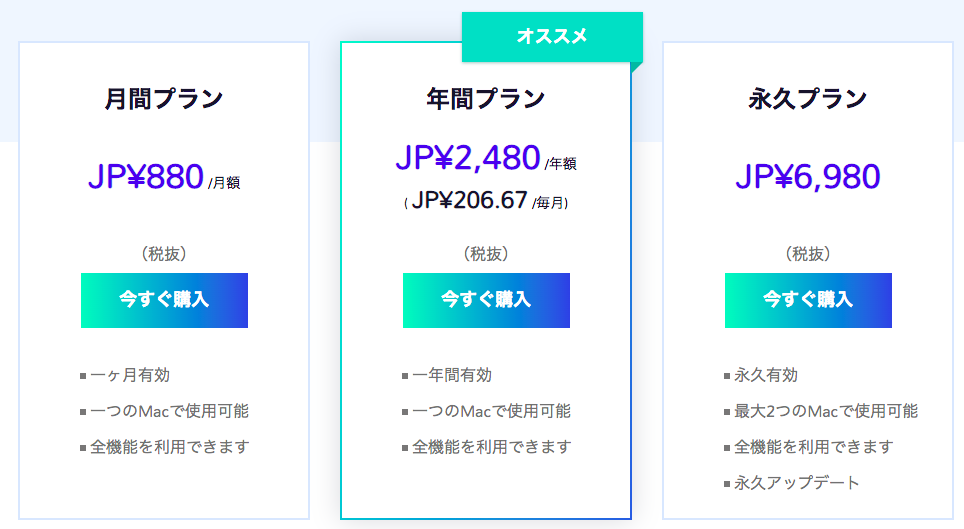Click the 最大2つのMacで使用可能 feature

pos(826,411)
